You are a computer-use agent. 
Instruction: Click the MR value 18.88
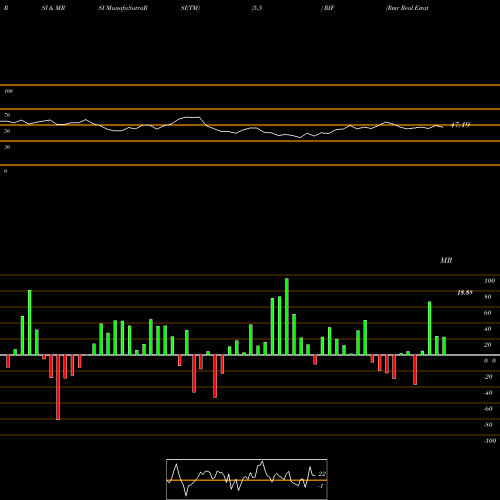click(465, 293)
